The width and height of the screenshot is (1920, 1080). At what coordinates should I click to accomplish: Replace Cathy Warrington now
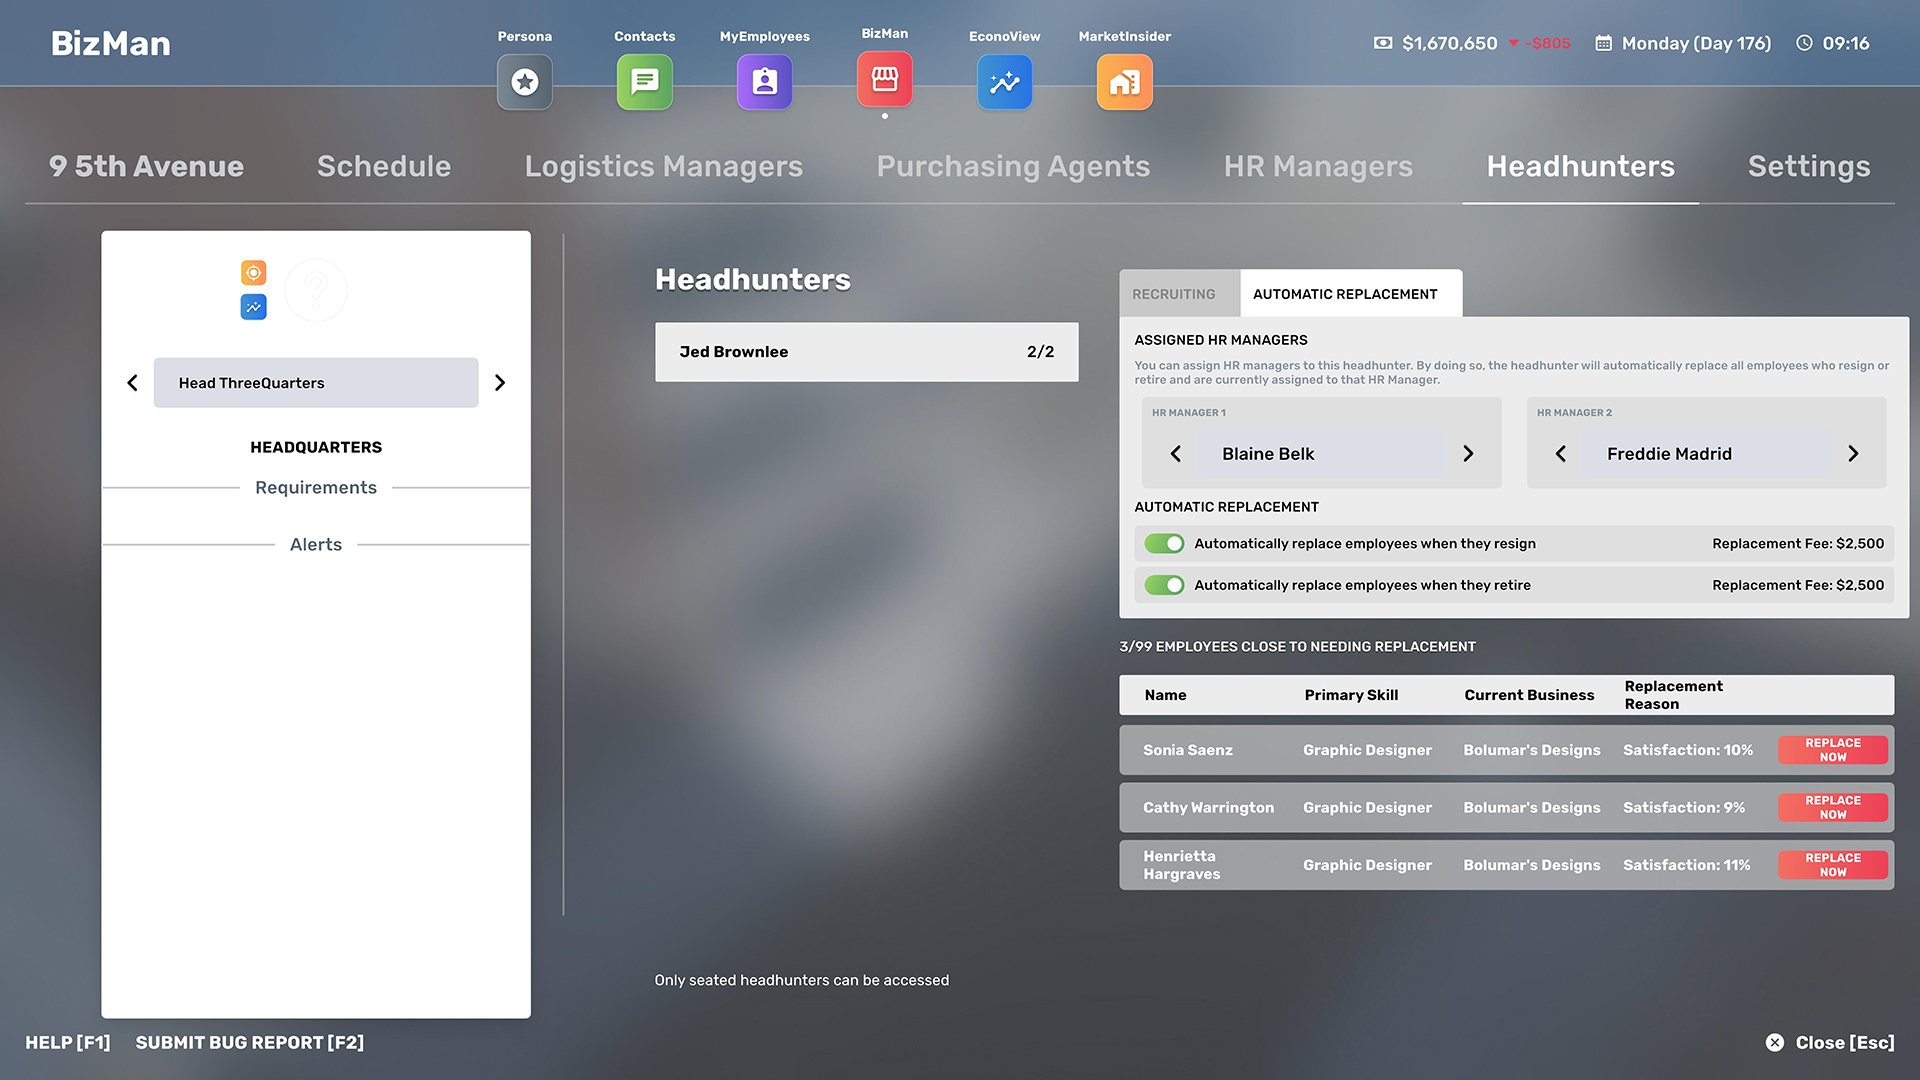[x=1832, y=807]
